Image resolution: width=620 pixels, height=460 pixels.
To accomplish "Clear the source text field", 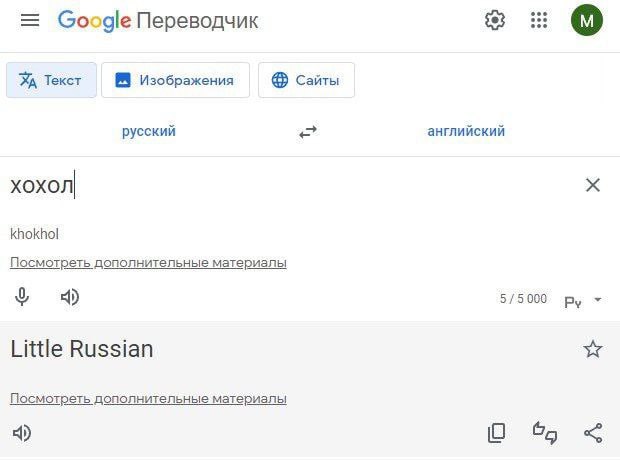I will click(x=593, y=185).
